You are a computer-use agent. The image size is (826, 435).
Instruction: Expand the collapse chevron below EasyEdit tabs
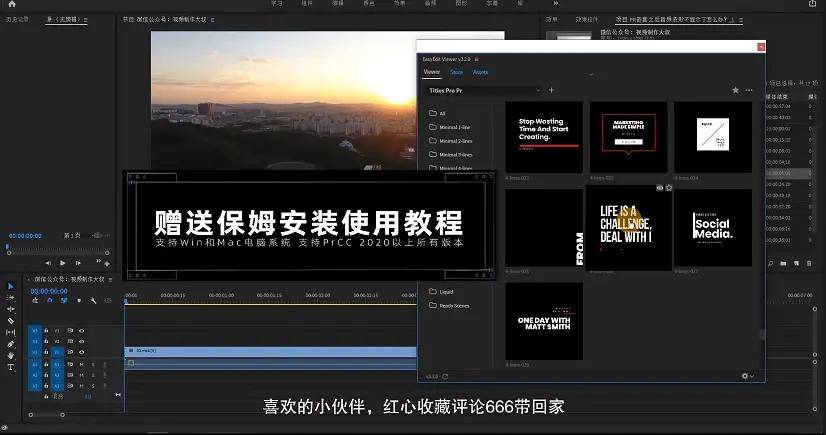click(x=591, y=75)
